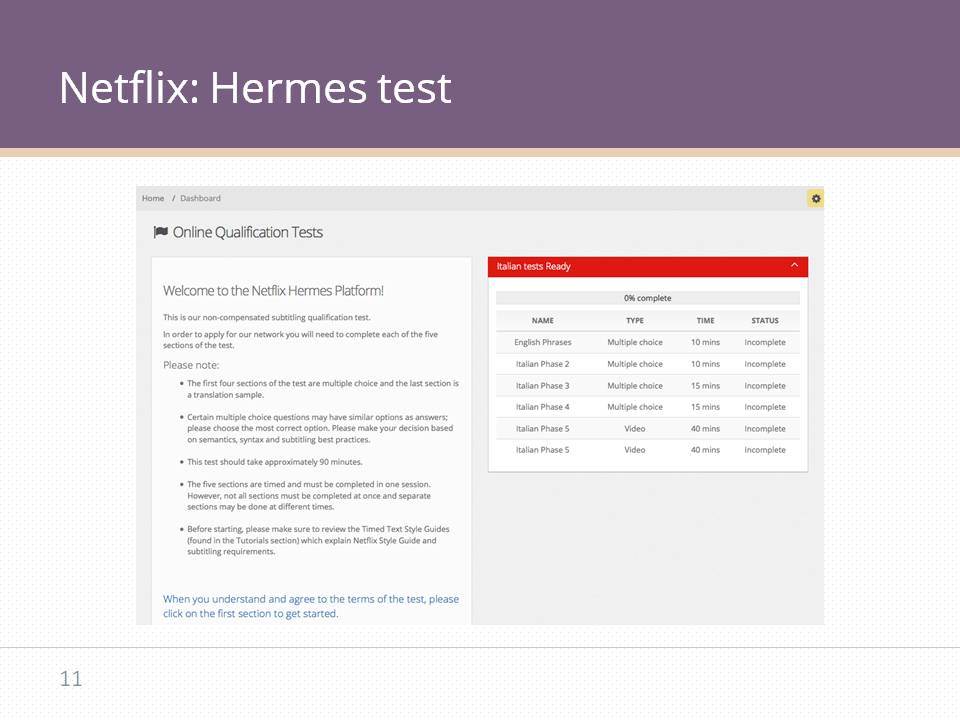The width and height of the screenshot is (960, 720).
Task: Click the Welcome to the Netflix Hermes Platform heading
Action: tap(273, 291)
